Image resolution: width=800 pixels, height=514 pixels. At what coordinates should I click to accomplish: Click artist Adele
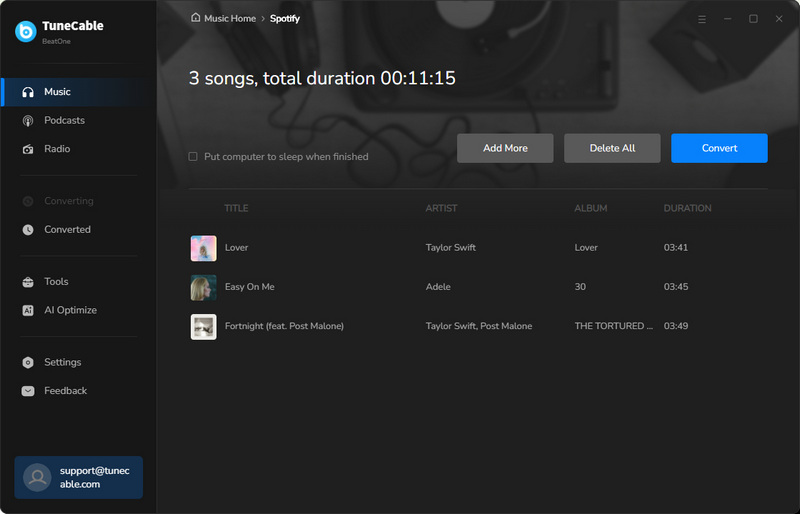(x=438, y=287)
